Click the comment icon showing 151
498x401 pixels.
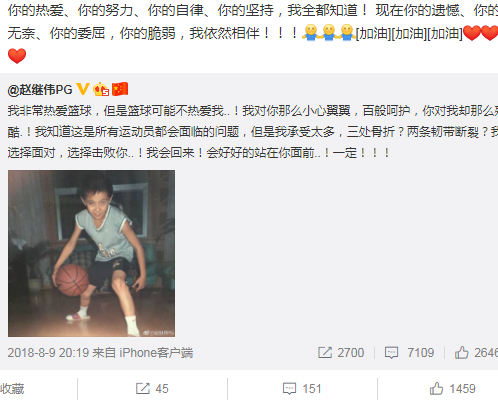pyautogui.click(x=289, y=389)
